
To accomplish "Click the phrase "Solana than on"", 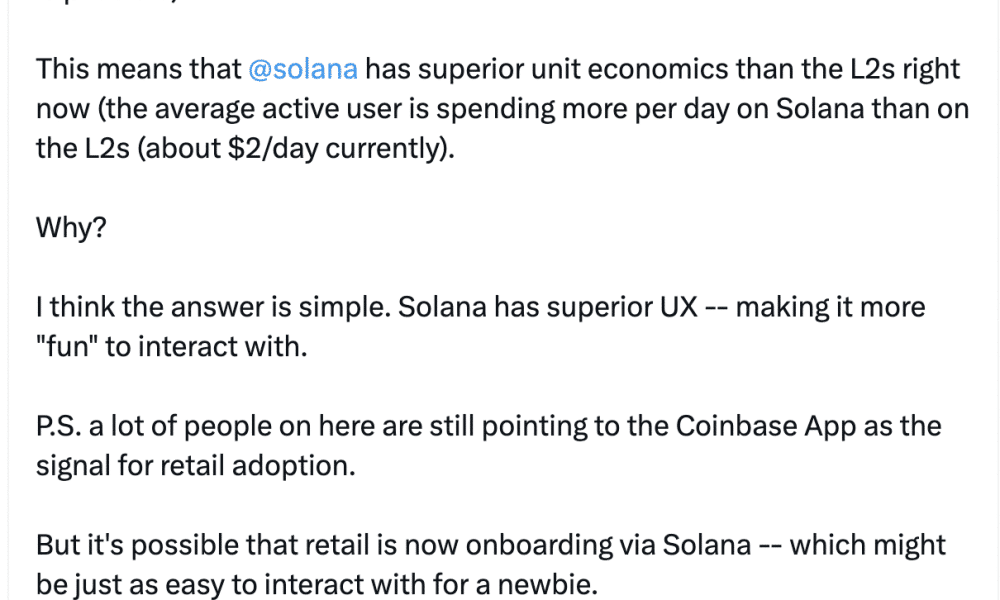I will [872, 109].
